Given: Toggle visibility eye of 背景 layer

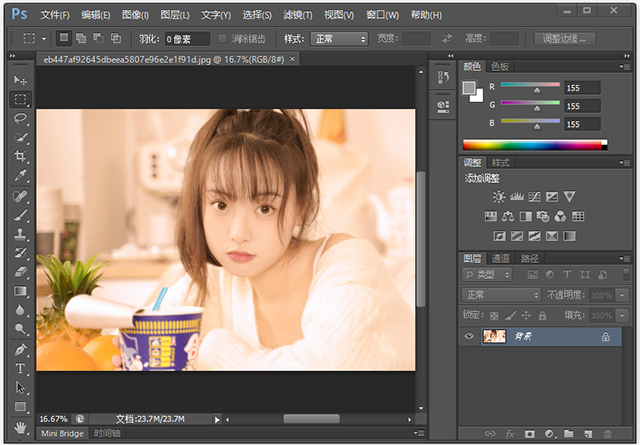Looking at the screenshot, I should click(x=469, y=338).
